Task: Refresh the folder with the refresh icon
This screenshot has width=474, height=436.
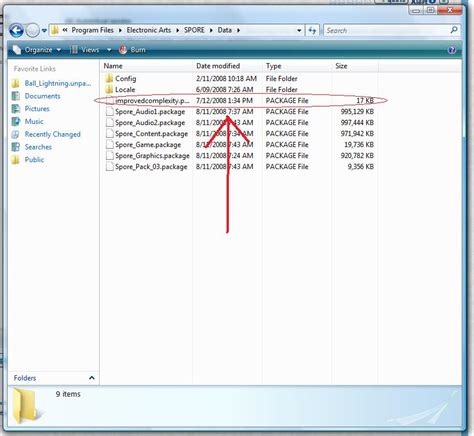Action: tap(312, 31)
